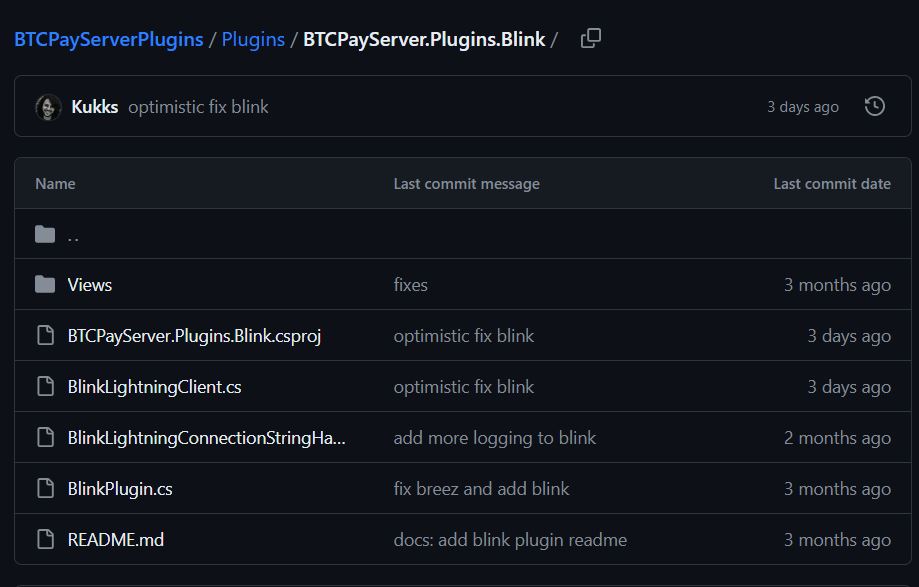Click the 'docs: add blink plugin readme' commit message
This screenshot has height=587, width=919.
(509, 539)
